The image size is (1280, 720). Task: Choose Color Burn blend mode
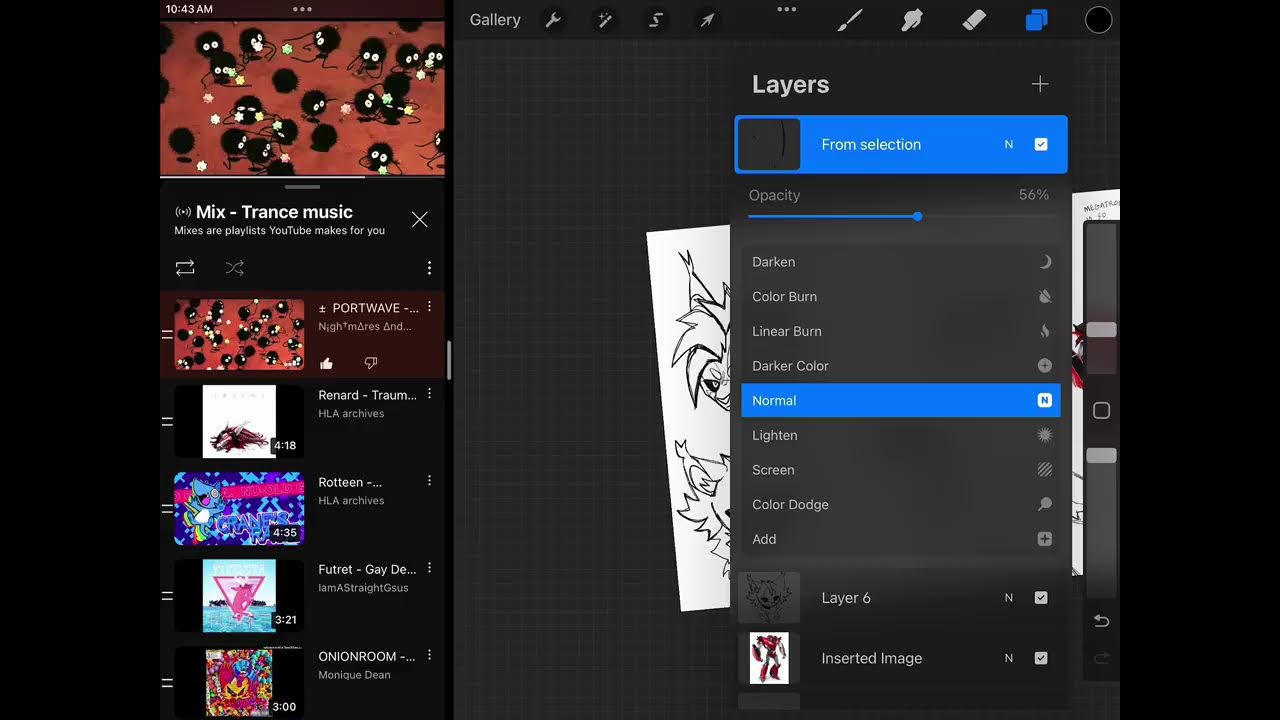tap(900, 297)
